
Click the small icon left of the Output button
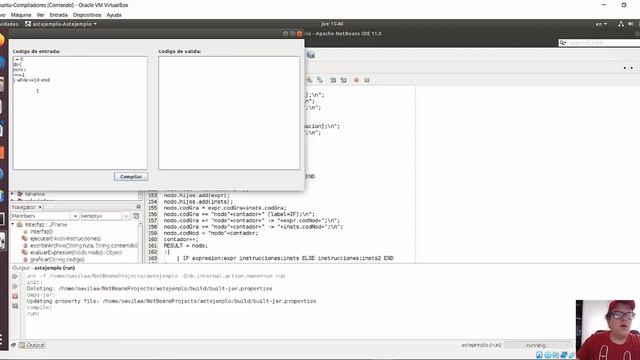pos(13,345)
